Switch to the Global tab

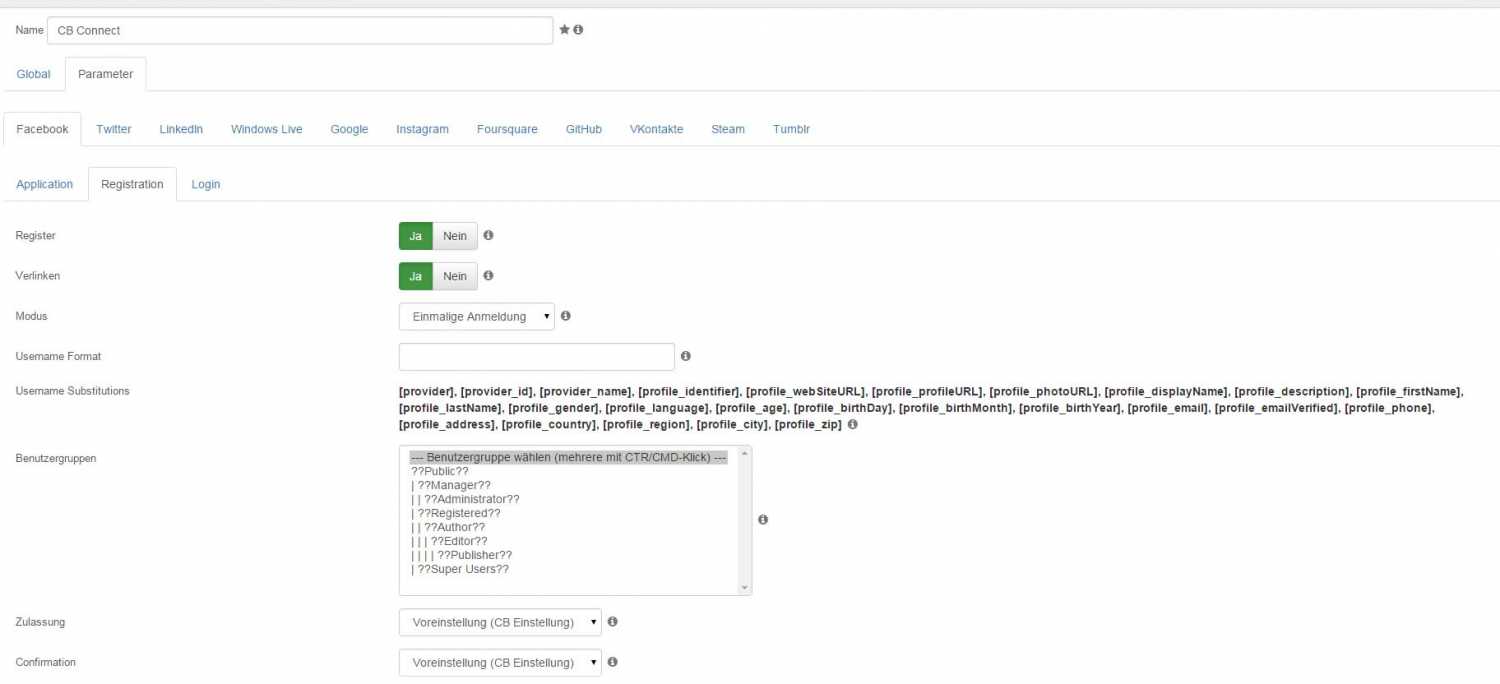click(x=33, y=74)
